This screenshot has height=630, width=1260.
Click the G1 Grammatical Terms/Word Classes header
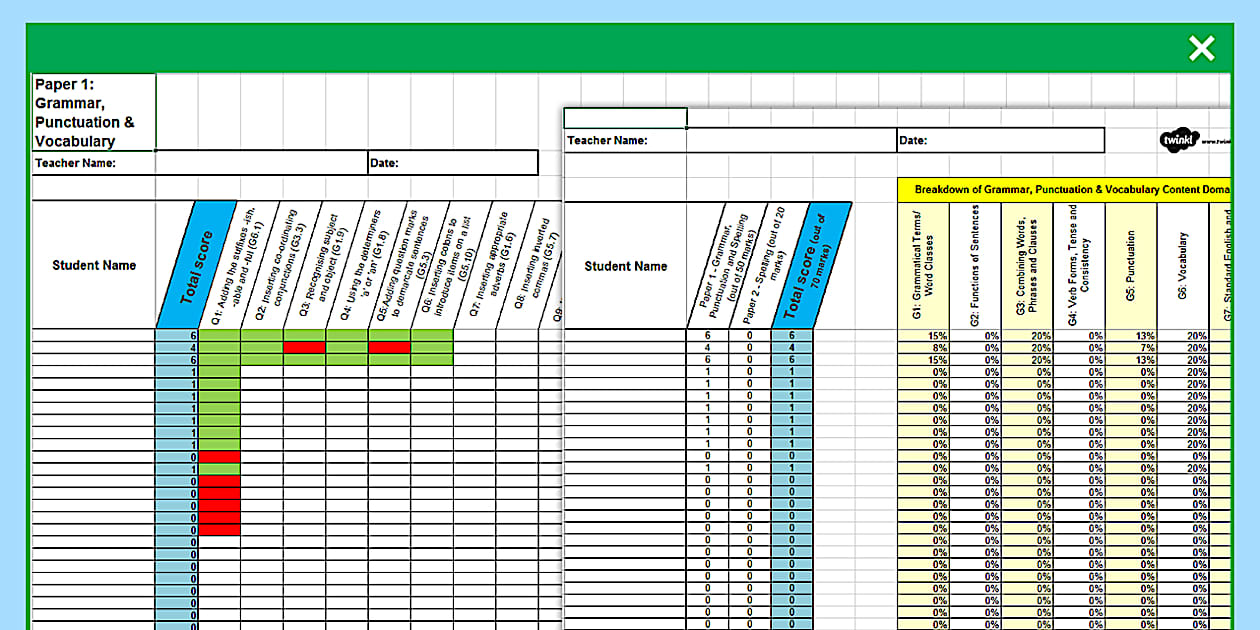point(923,265)
